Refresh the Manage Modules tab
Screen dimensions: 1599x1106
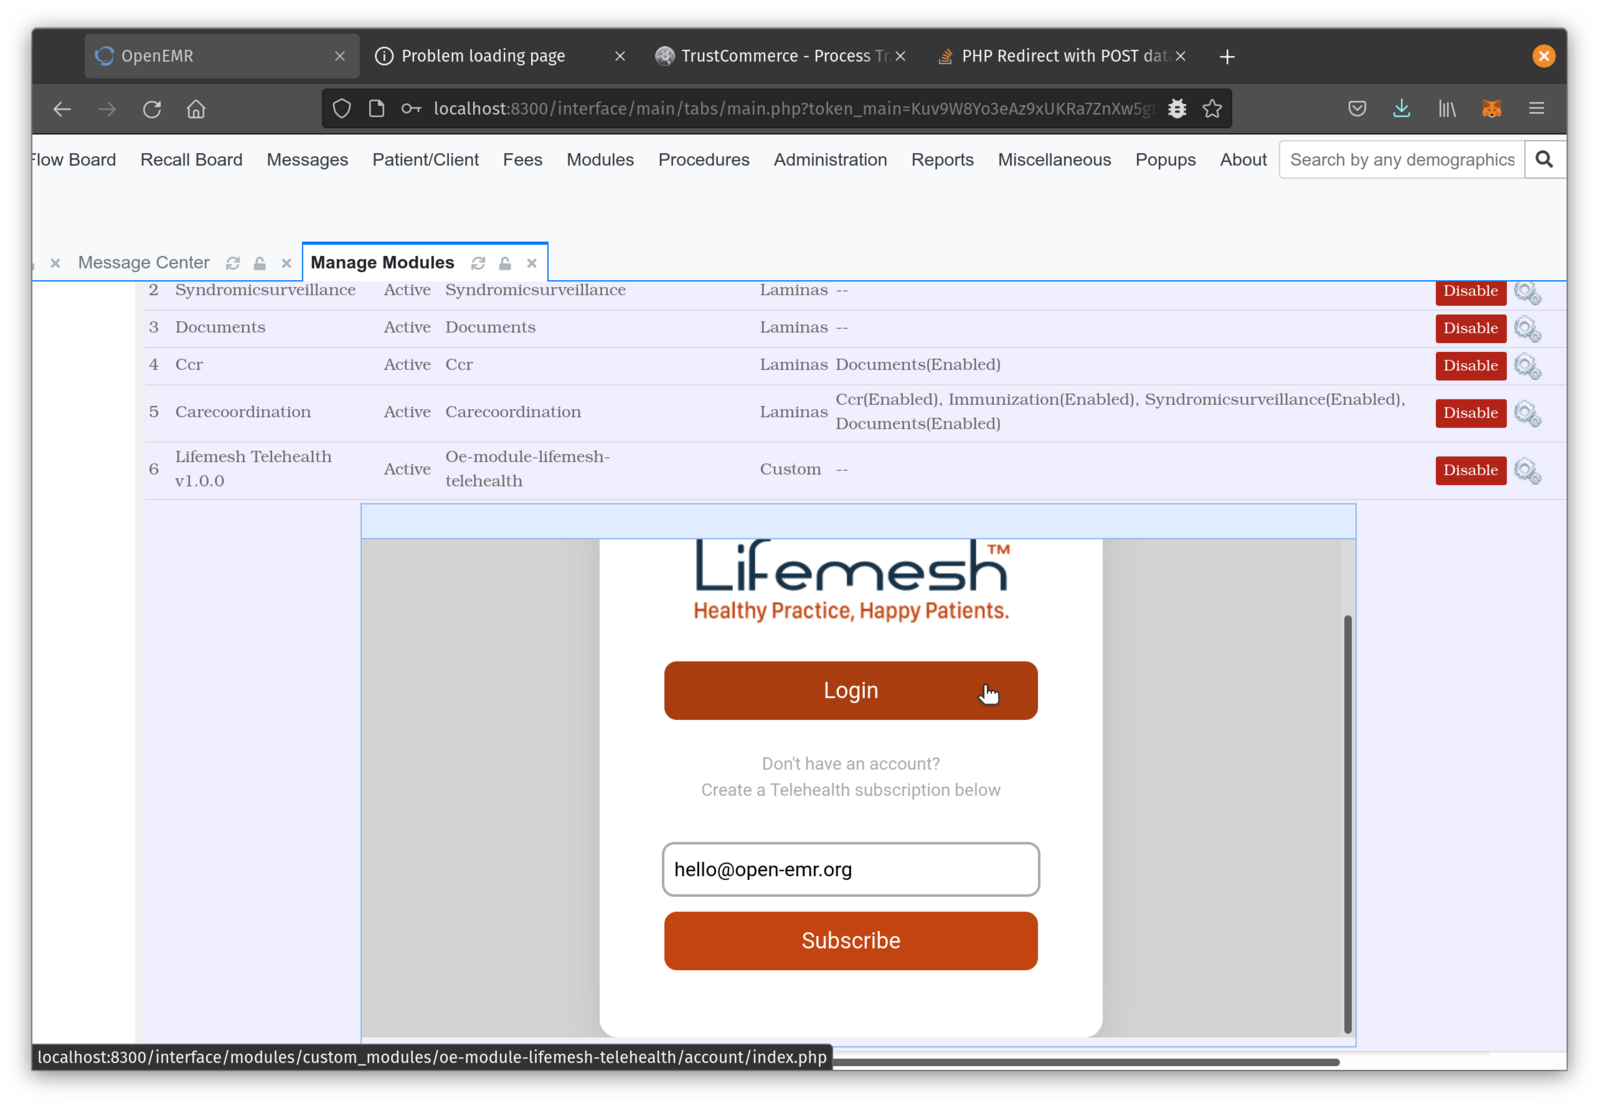479,263
